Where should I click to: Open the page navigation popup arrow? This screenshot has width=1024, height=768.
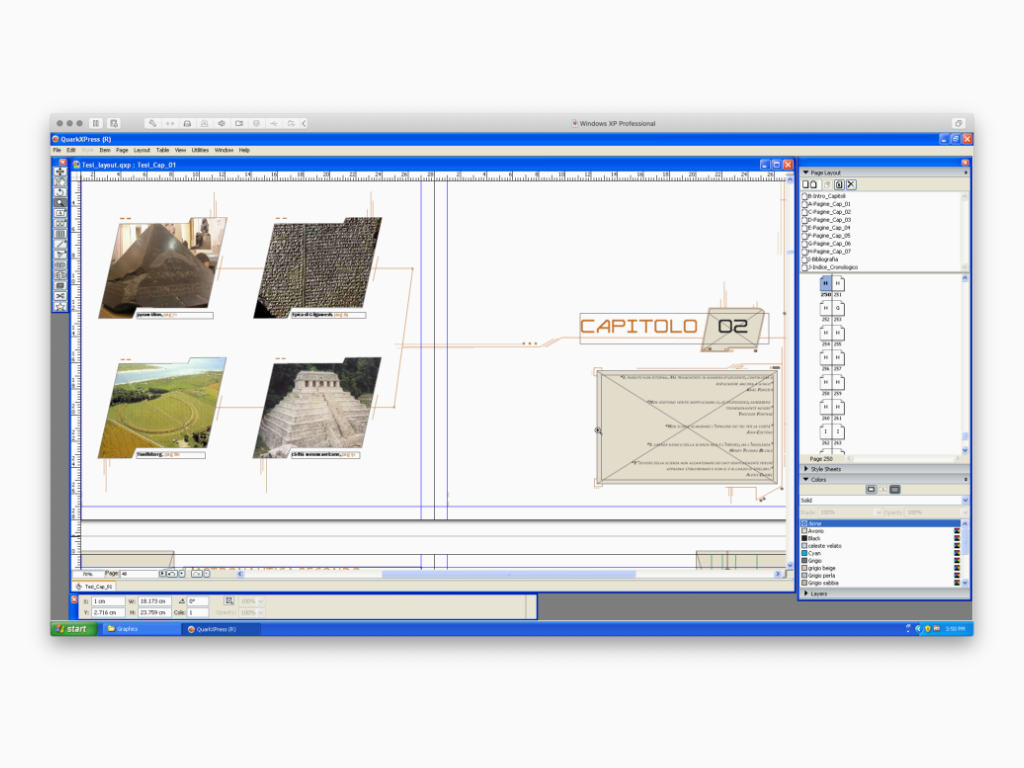(162, 574)
